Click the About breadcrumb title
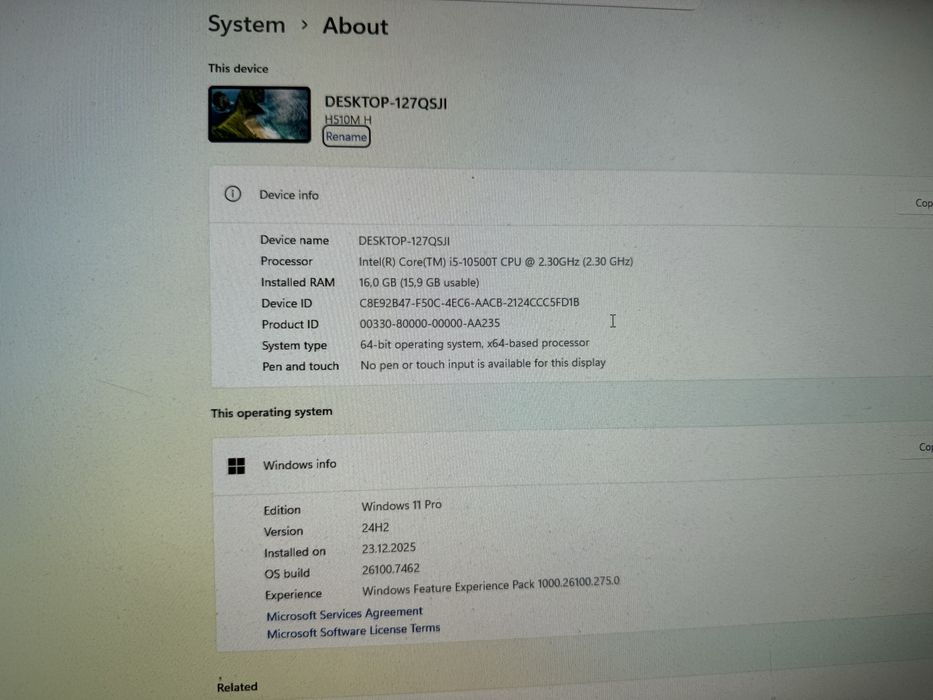This screenshot has width=933, height=700. [355, 26]
